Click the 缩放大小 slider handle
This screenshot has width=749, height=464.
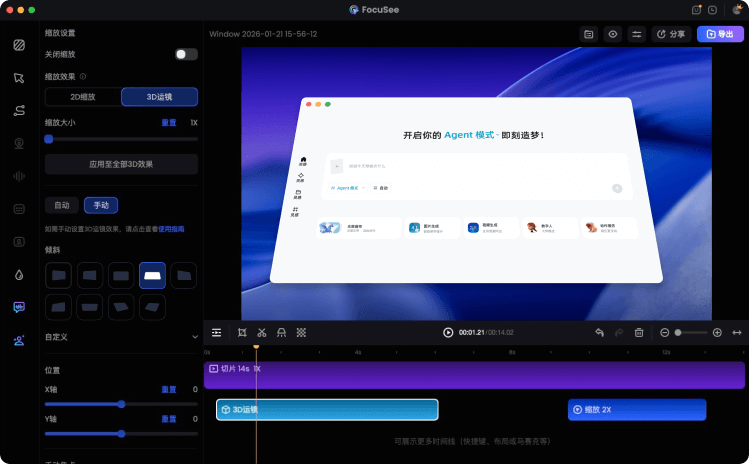49,139
